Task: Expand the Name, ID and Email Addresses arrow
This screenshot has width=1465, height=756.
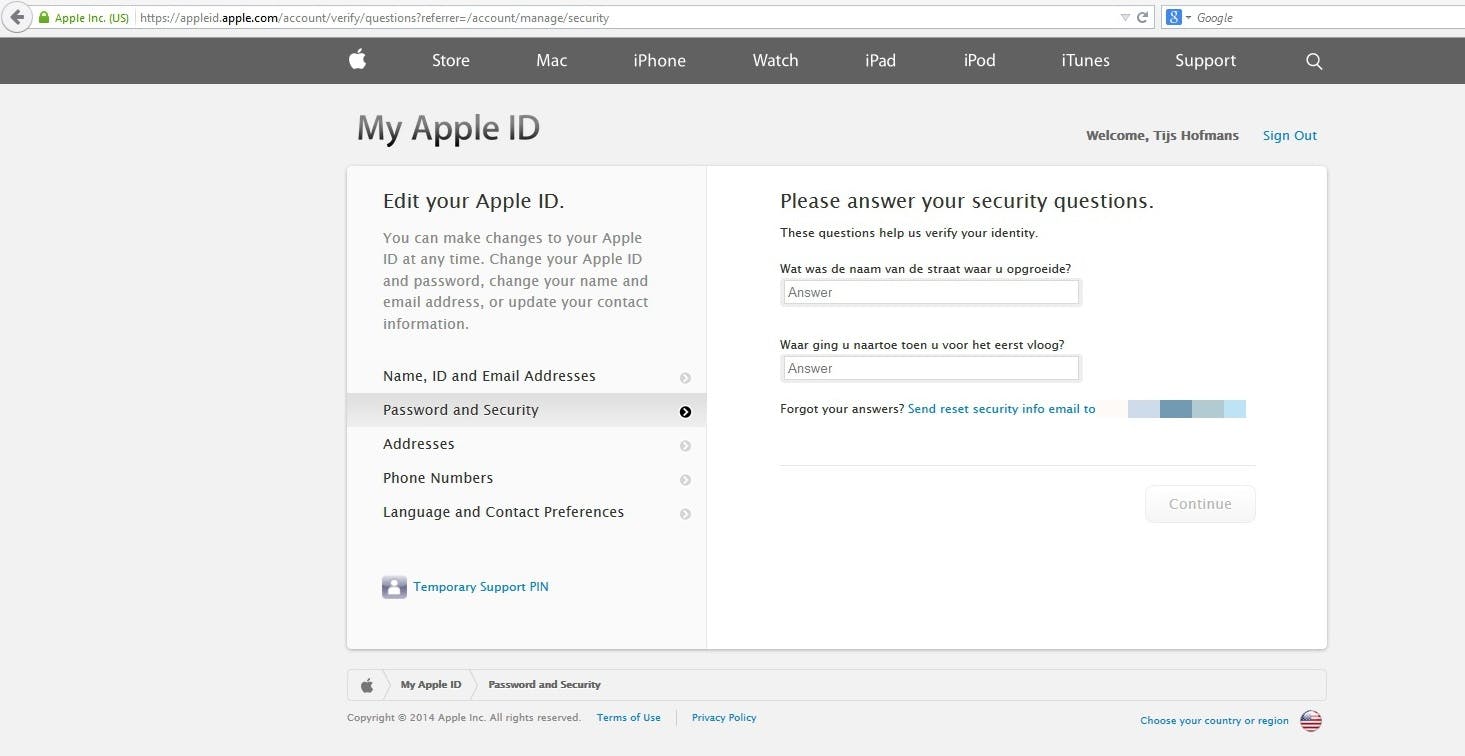Action: coord(685,378)
